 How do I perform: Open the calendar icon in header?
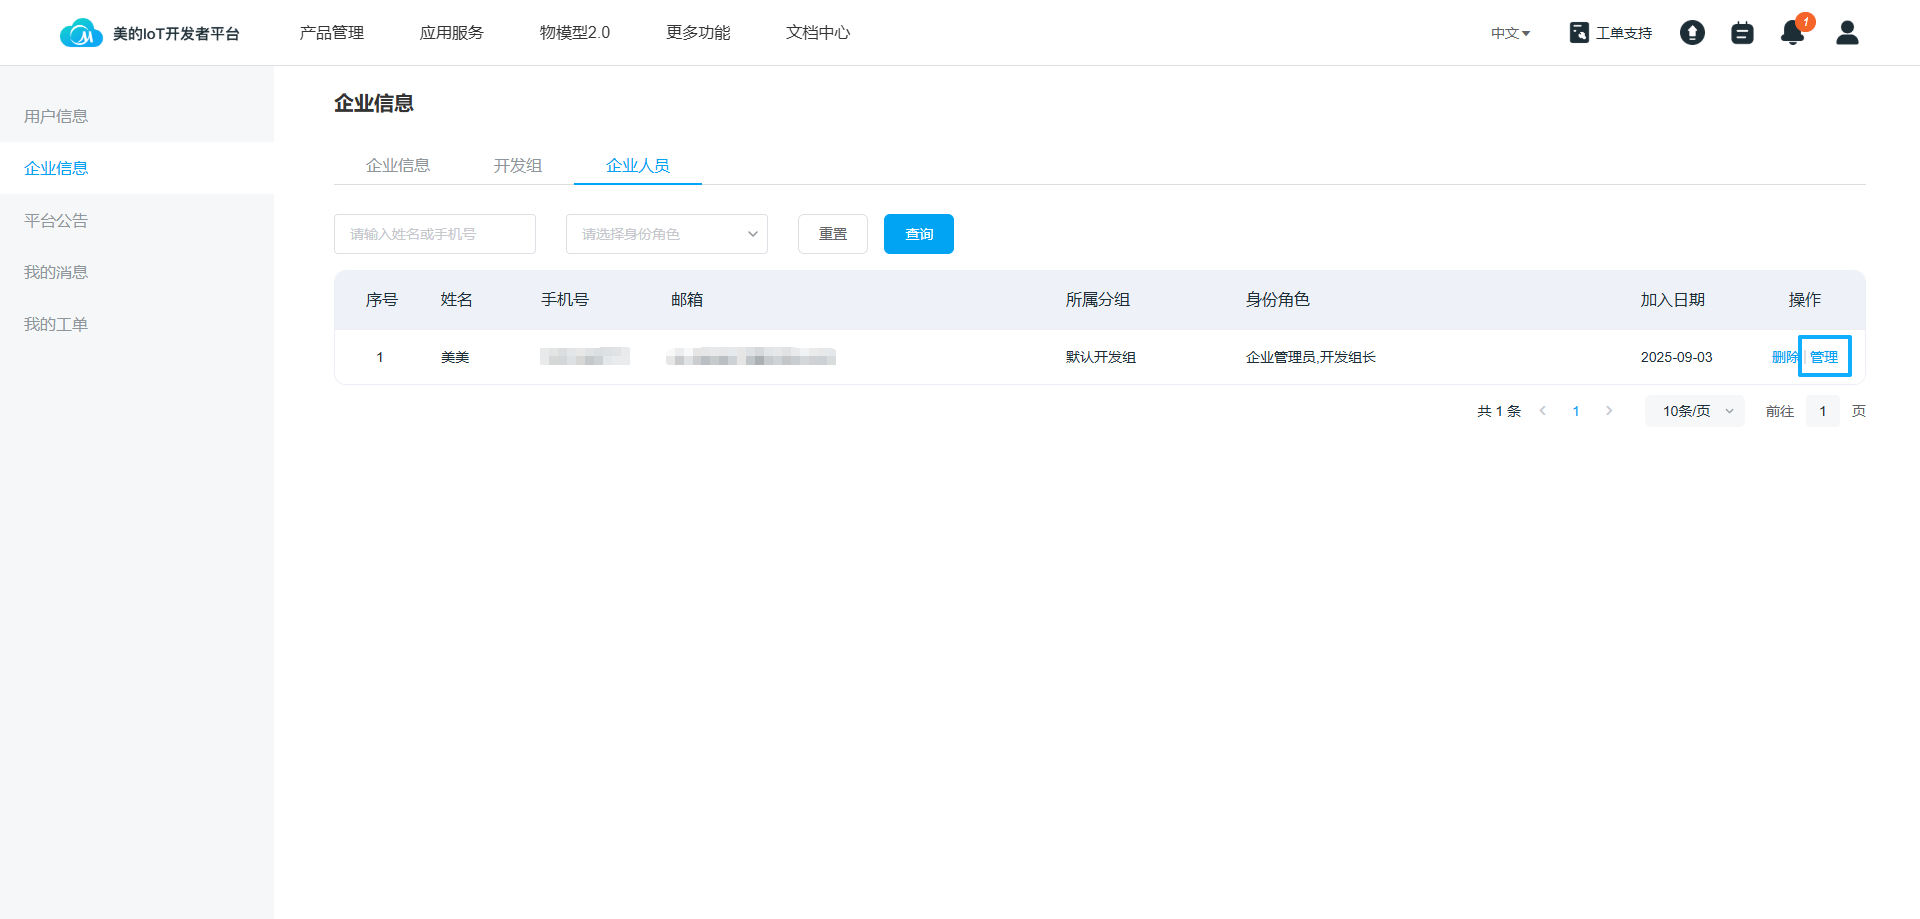(x=1742, y=33)
